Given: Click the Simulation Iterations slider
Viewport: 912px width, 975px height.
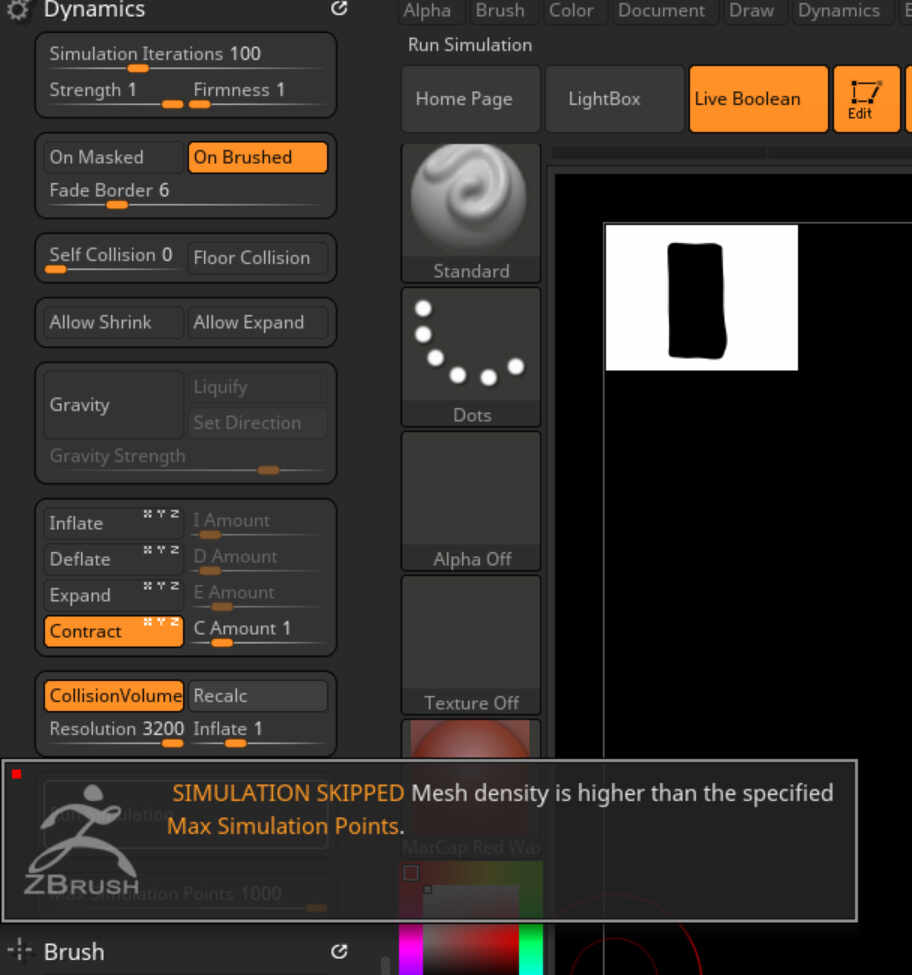Looking at the screenshot, I should pos(186,58).
